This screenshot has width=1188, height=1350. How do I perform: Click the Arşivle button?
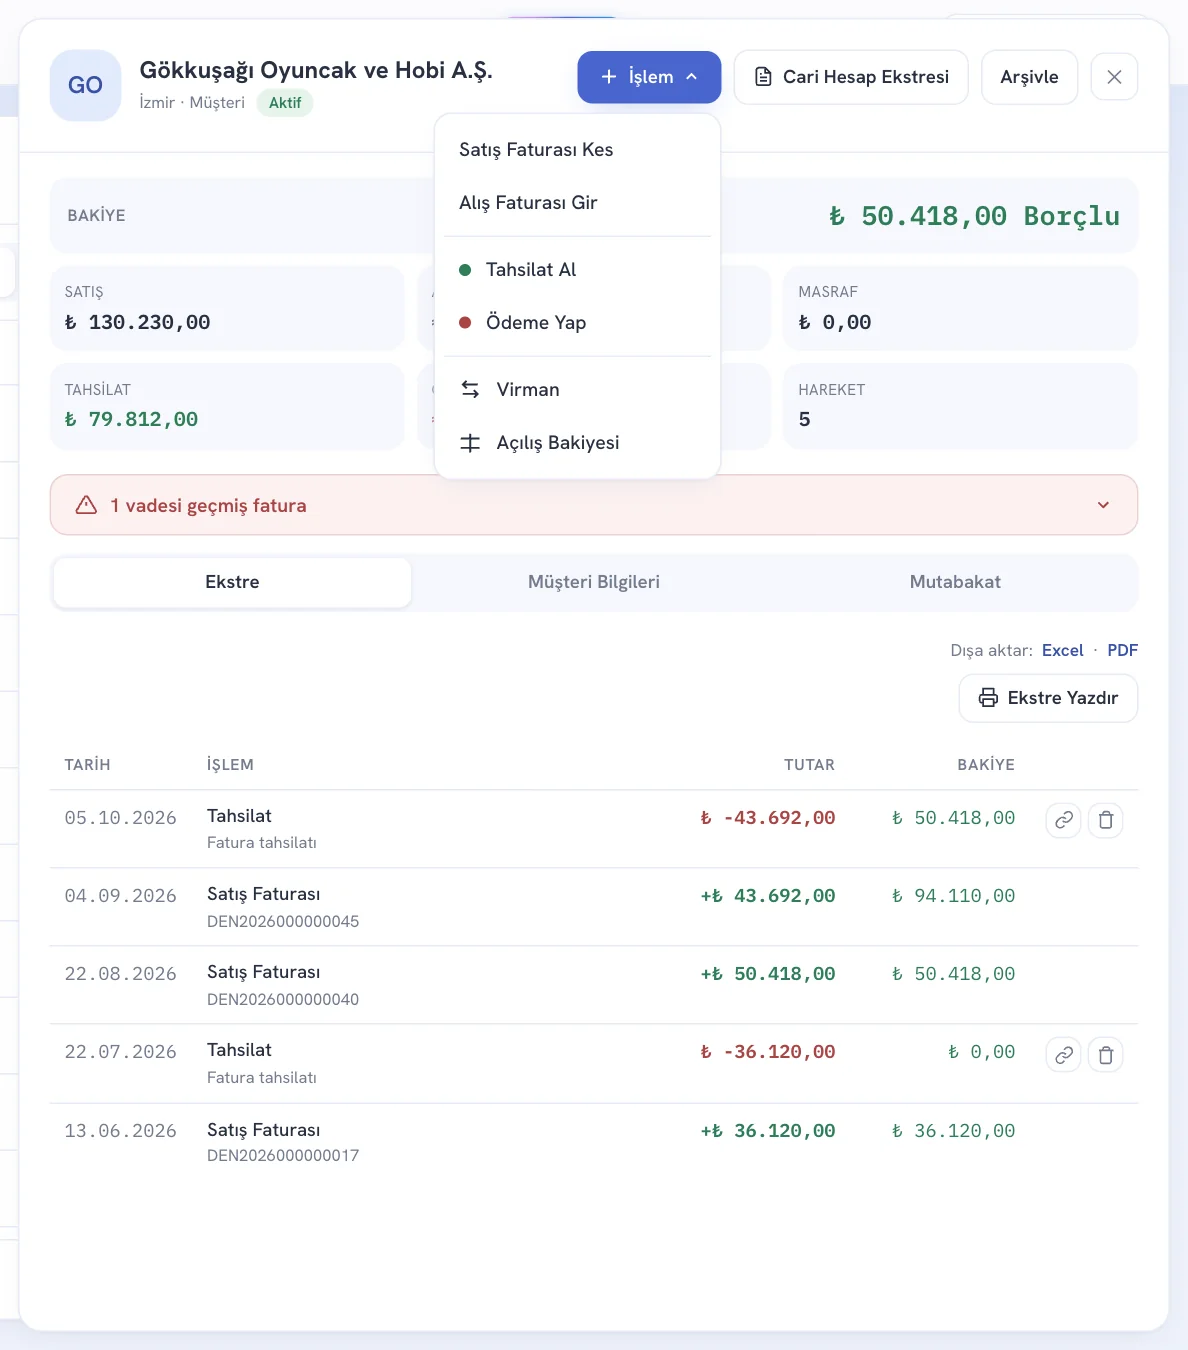[x=1029, y=77]
